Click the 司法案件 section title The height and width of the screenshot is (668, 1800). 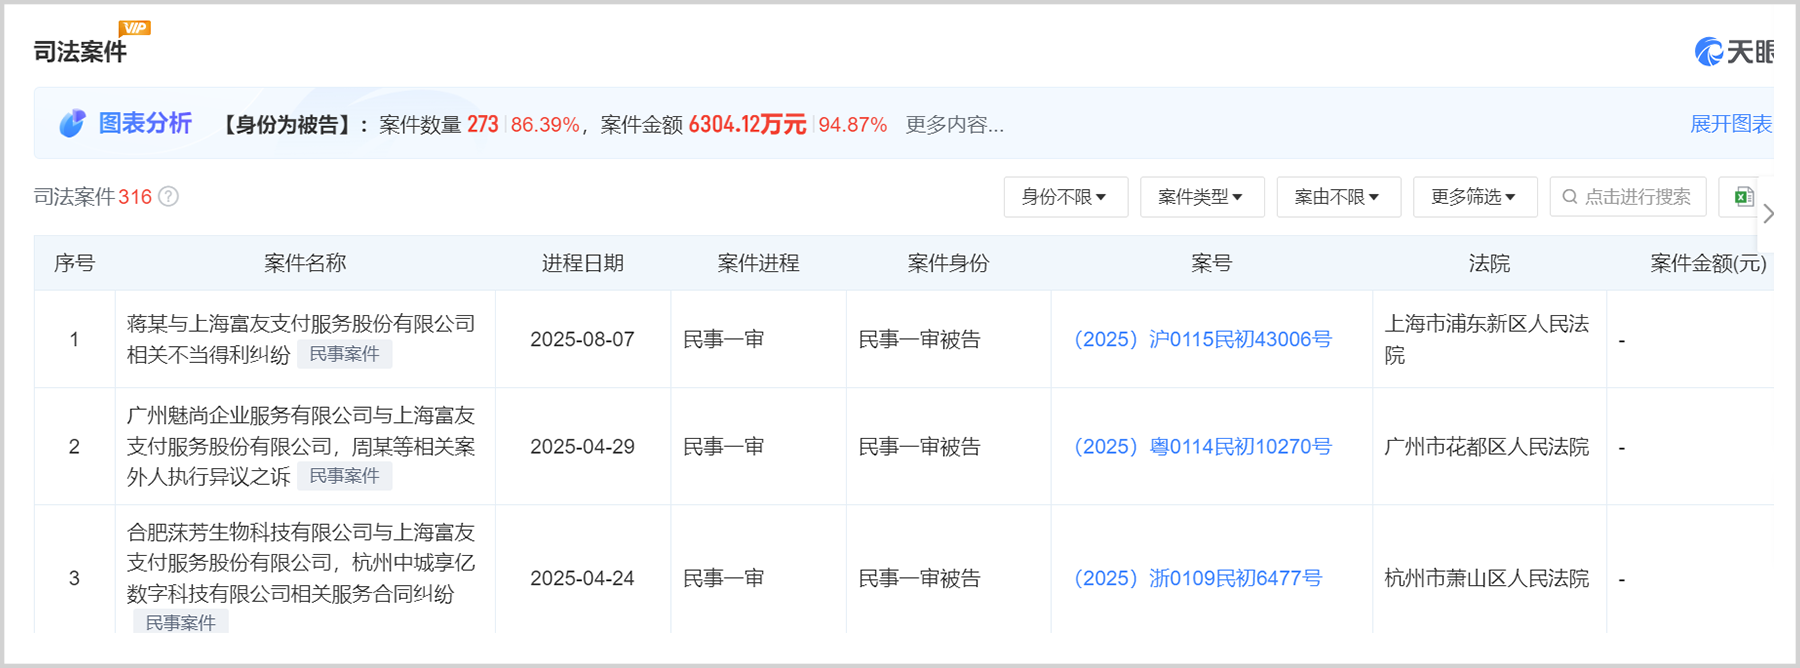(80, 52)
